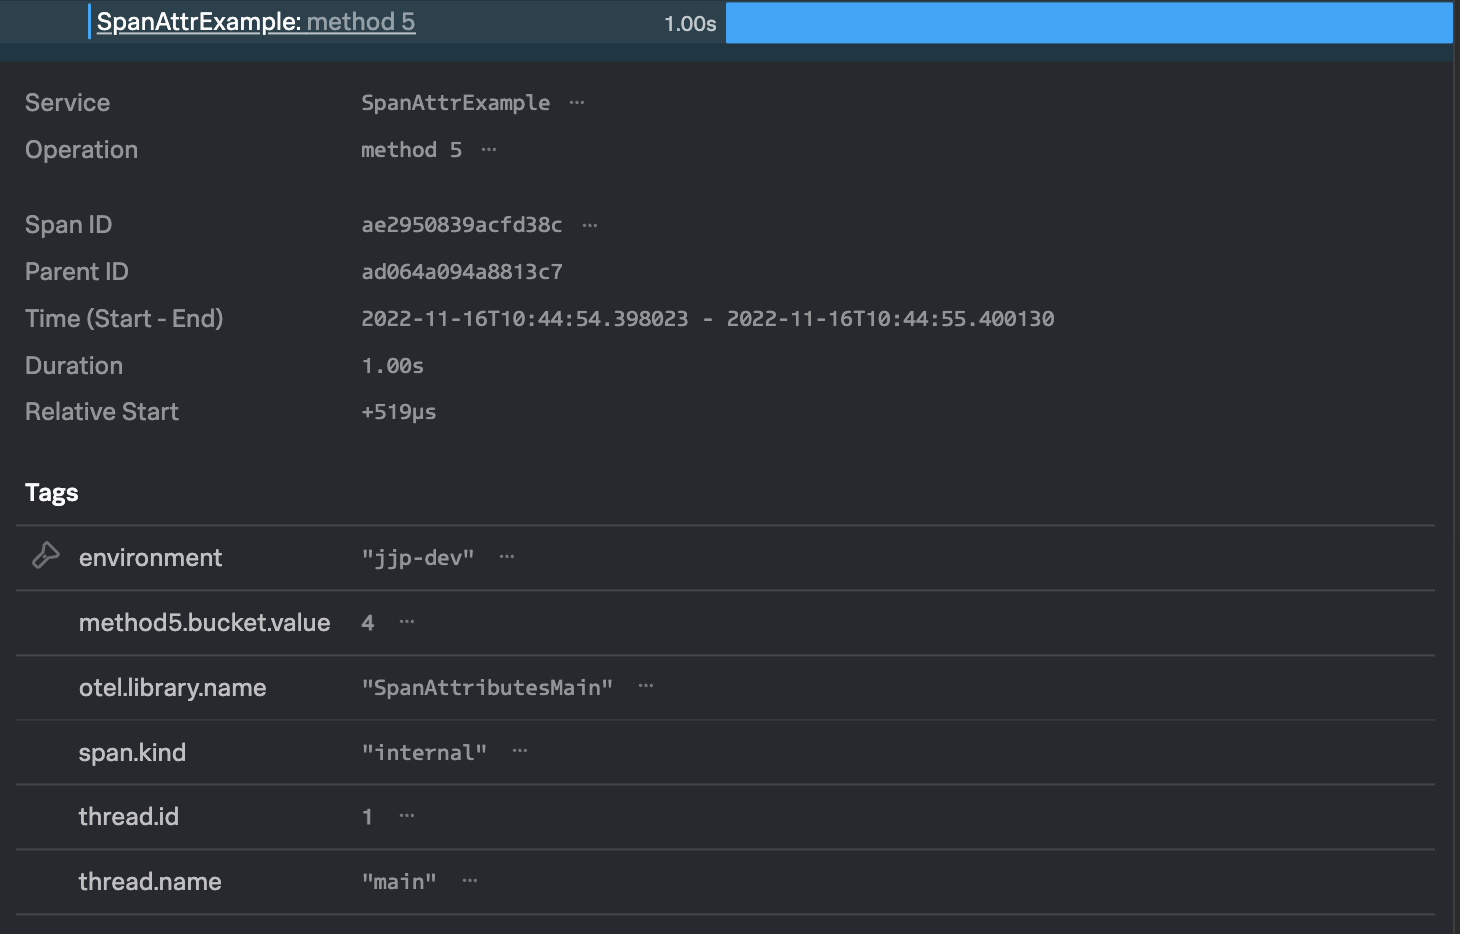This screenshot has width=1460, height=934.
Task: Click the Parent ID value ad064a094a8813c7
Action: pyautogui.click(x=462, y=271)
